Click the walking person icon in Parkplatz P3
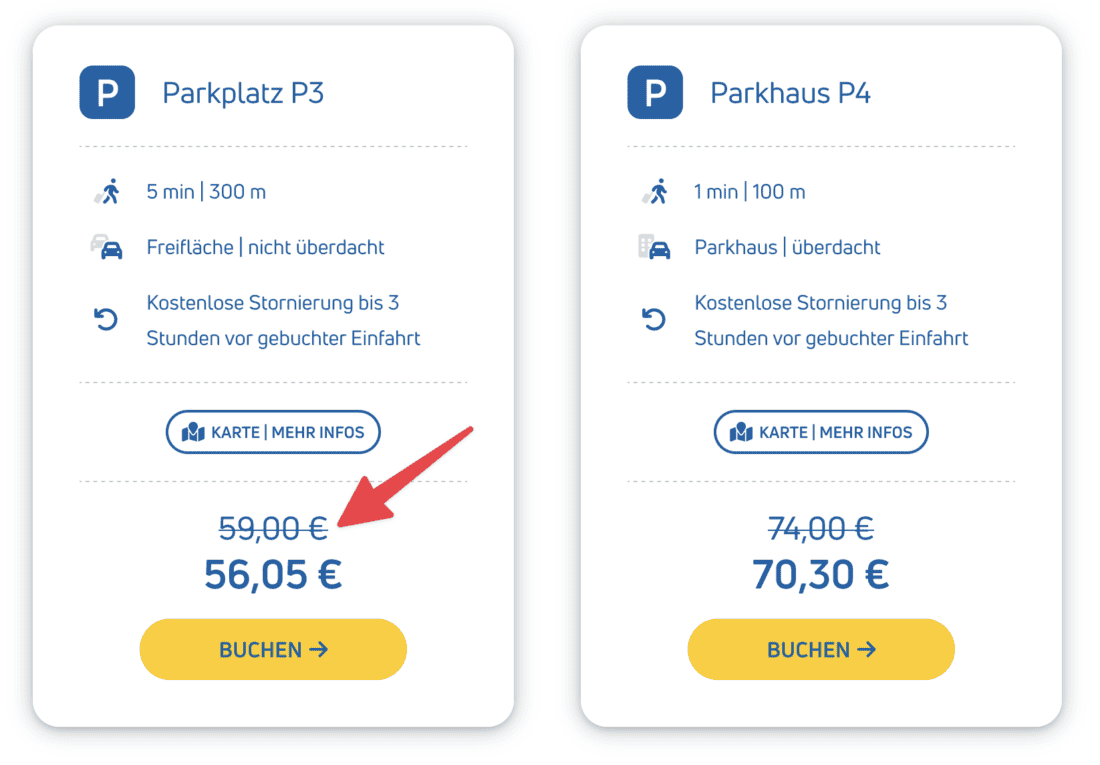This screenshot has height=765, width=1100. [108, 191]
